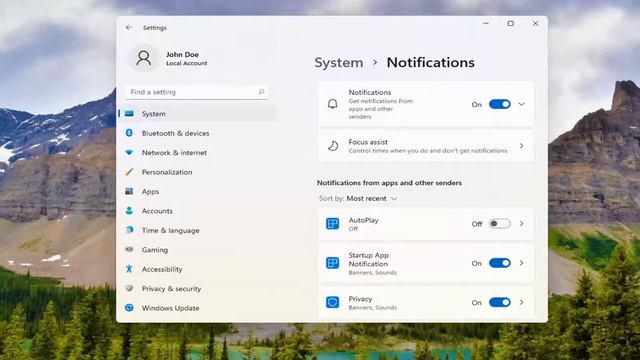Minimize the Settings window
The image size is (640, 360).
click(x=486, y=24)
